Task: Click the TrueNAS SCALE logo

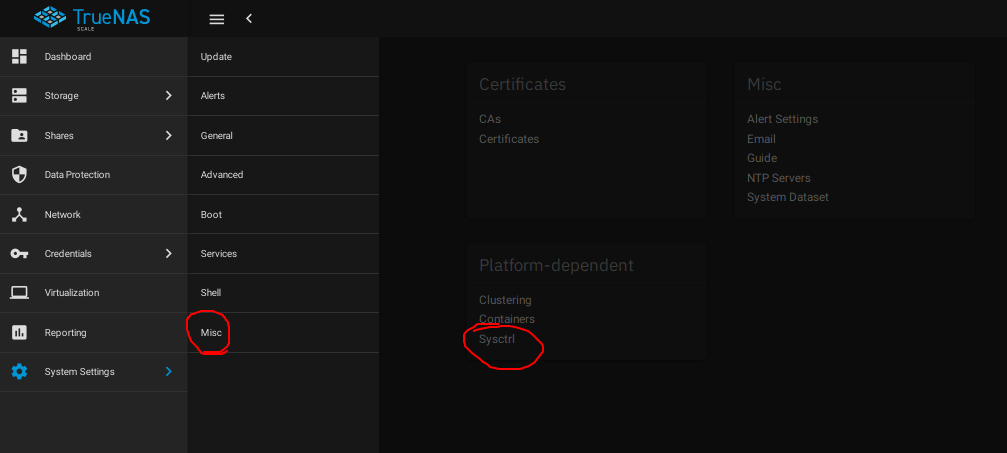Action: [92, 18]
